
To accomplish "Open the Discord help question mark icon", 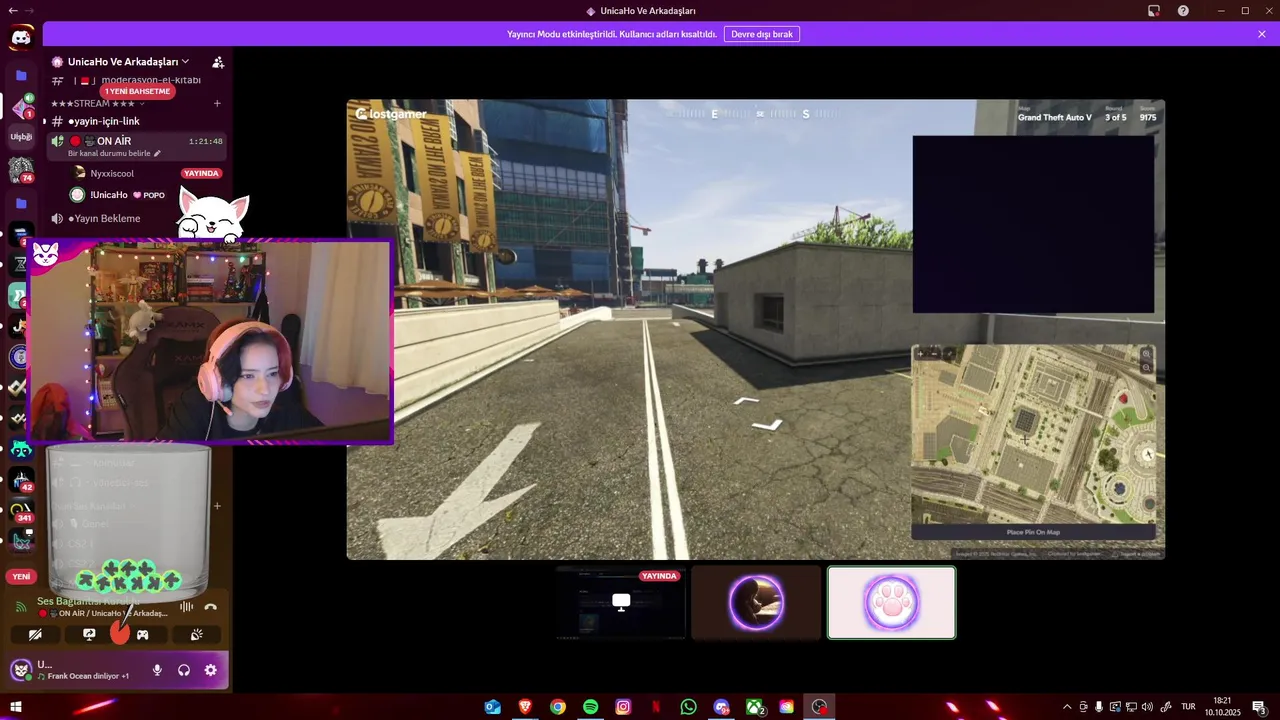I will click(x=1184, y=11).
